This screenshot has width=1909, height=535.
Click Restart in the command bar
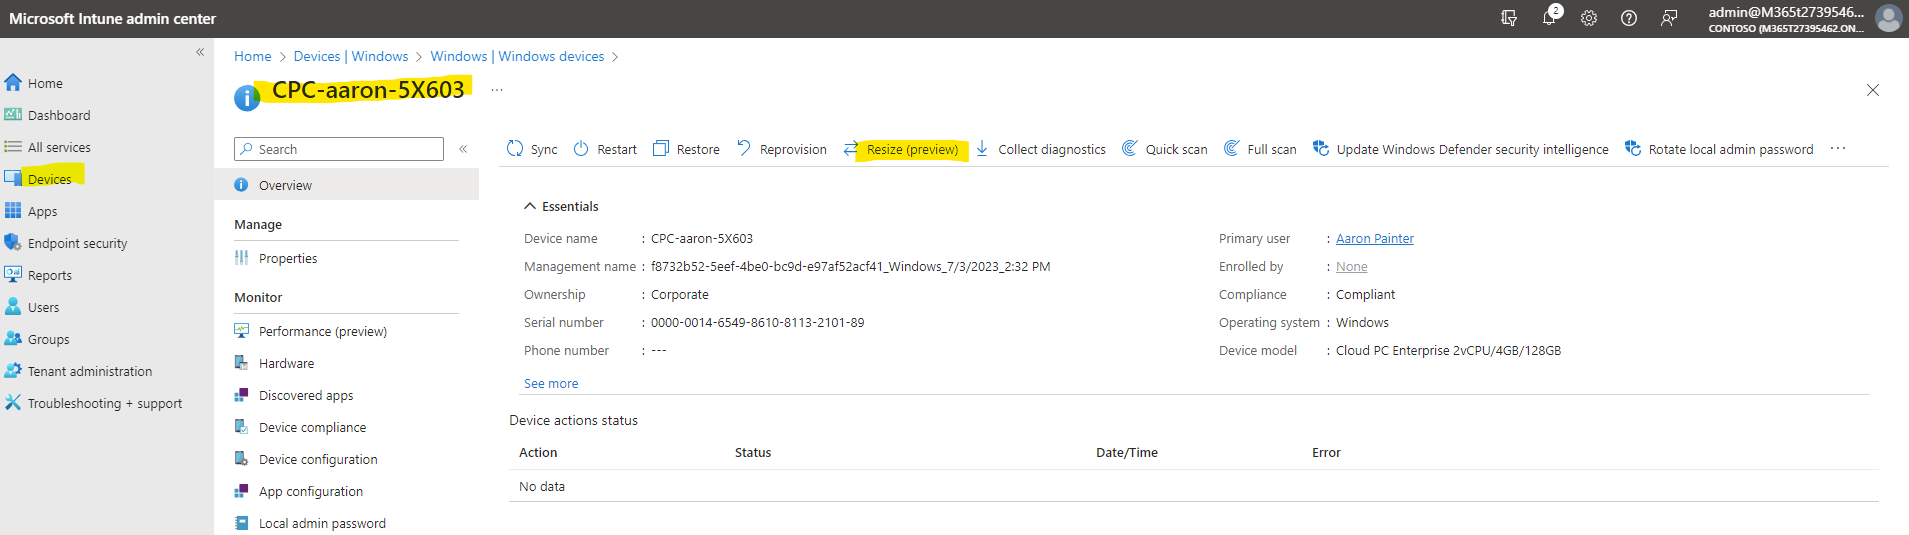[605, 149]
